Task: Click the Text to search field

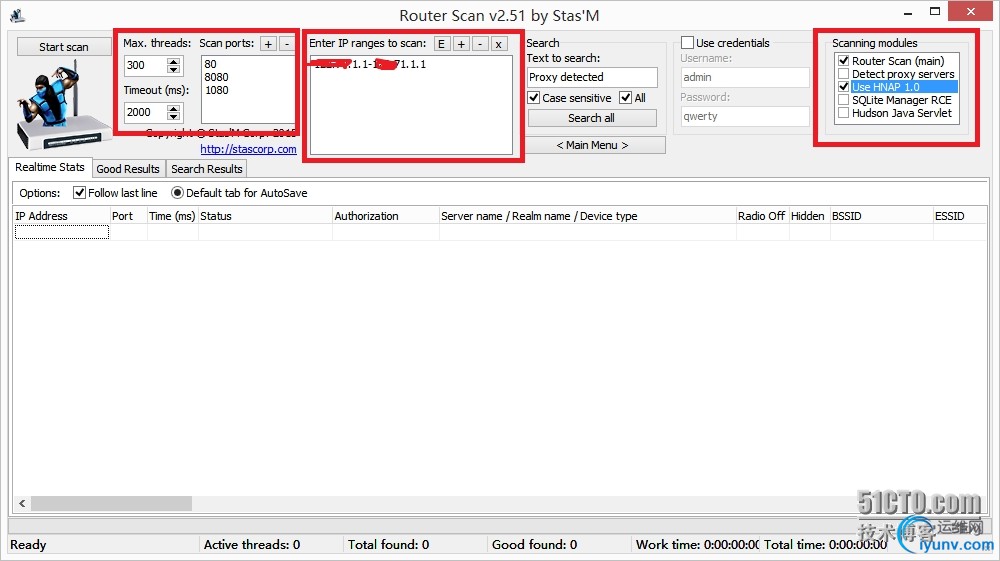Action: pos(592,77)
